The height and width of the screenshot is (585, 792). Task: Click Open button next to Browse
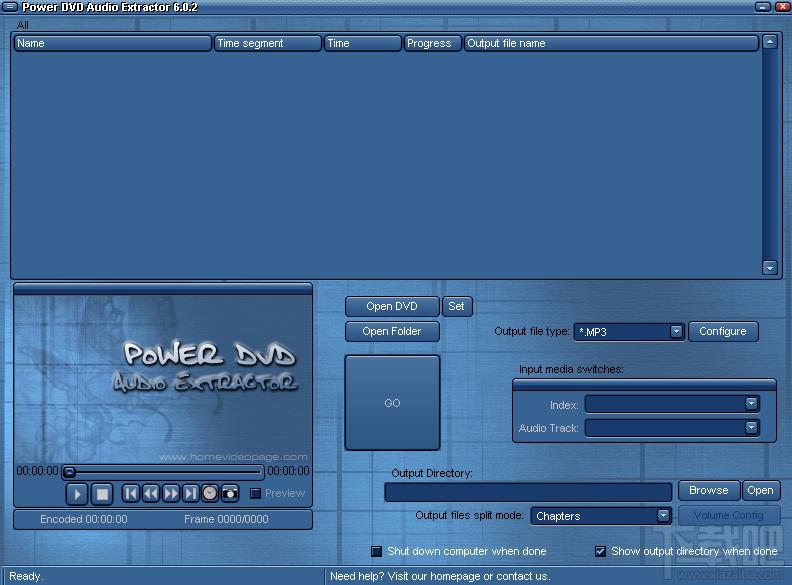click(x=761, y=491)
